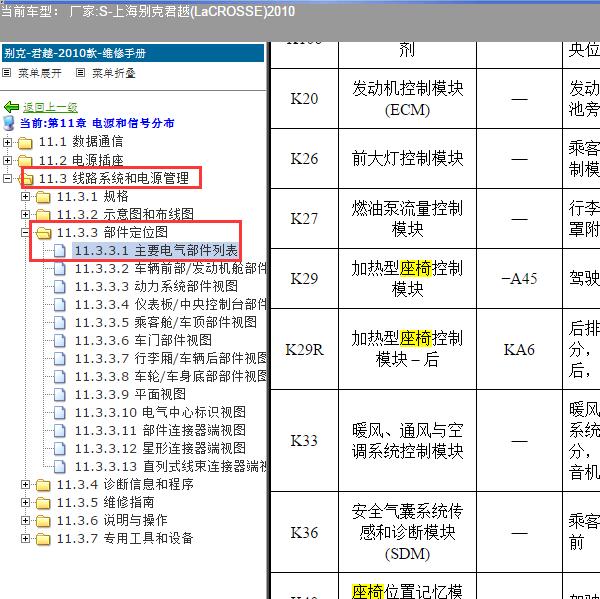Viewport: 600px width, 599px height.
Task: Click the page icon of 11.3.3.2 车辆前部
Action: click(60, 269)
